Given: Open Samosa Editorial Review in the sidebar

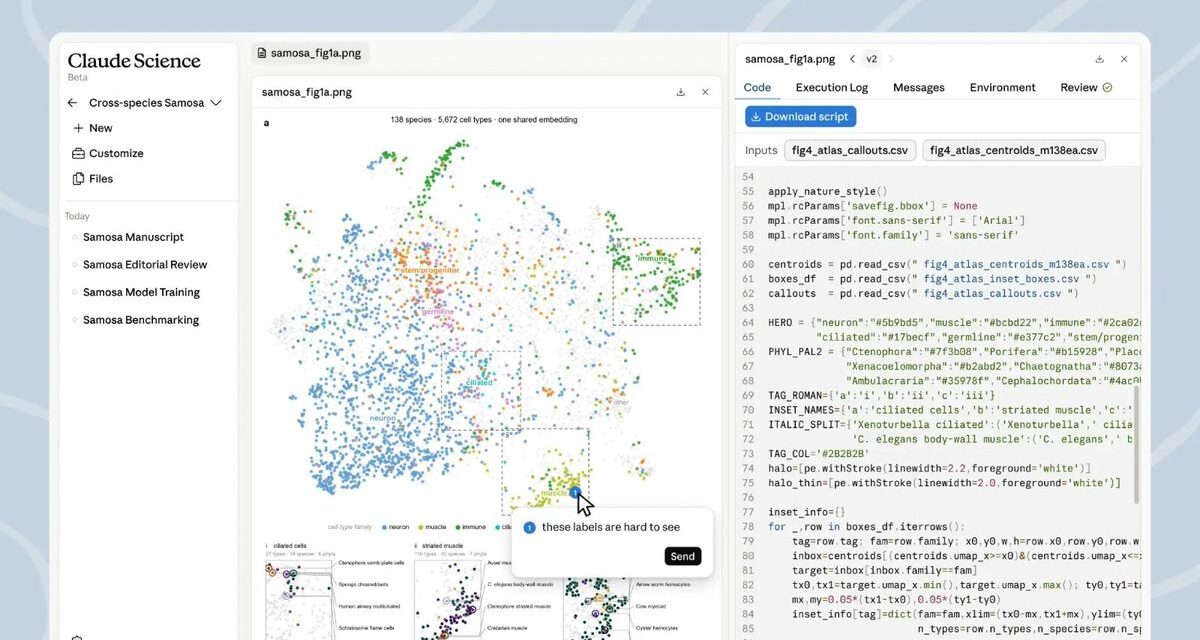Looking at the screenshot, I should tap(145, 265).
